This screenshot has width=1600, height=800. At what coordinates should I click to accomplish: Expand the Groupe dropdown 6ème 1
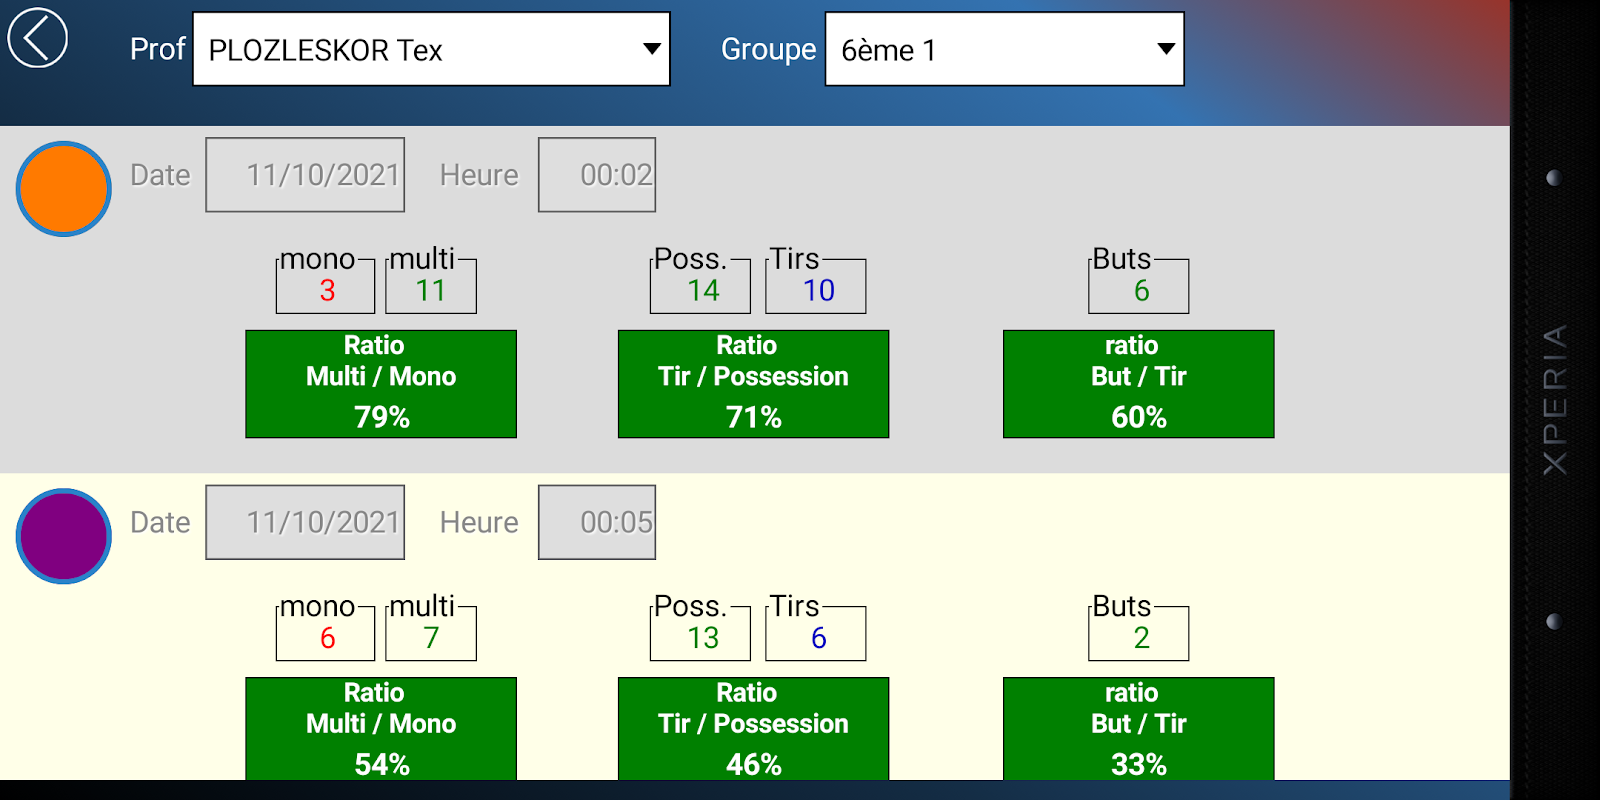1003,49
